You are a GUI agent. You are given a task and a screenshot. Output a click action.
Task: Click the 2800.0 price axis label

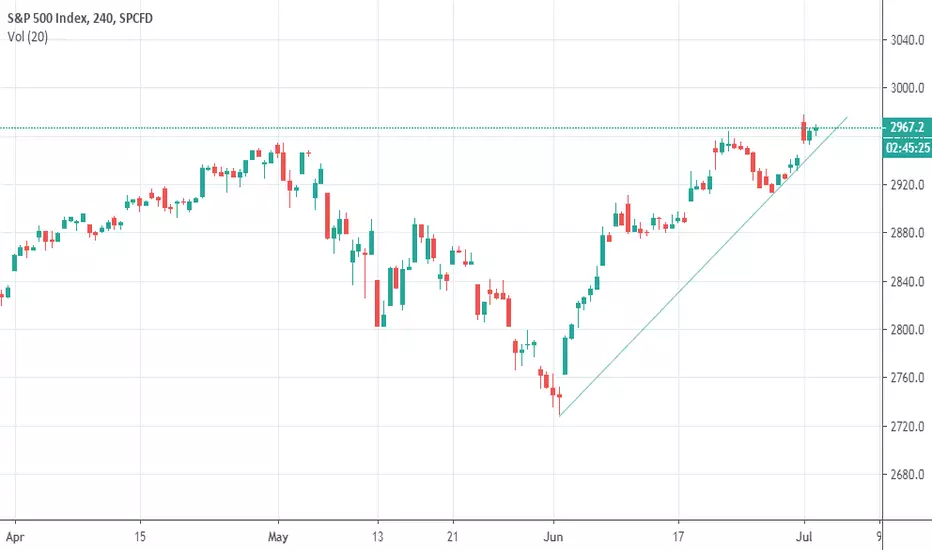point(907,329)
